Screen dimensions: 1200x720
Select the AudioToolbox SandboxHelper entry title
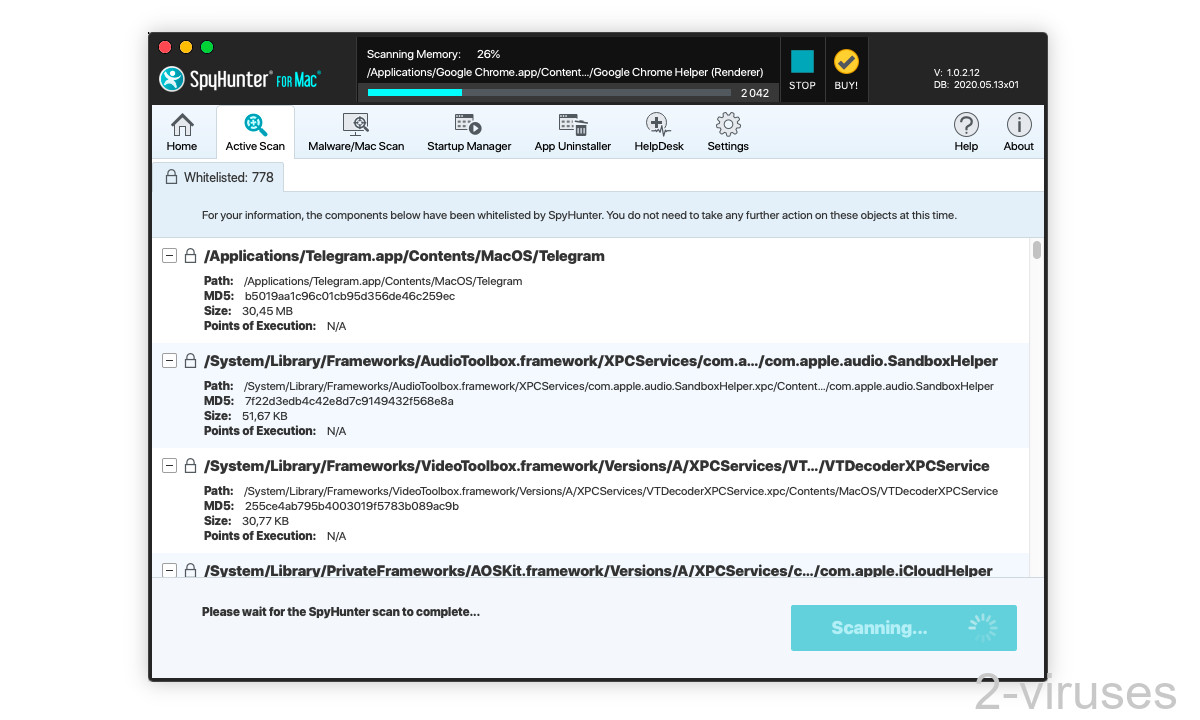point(601,361)
